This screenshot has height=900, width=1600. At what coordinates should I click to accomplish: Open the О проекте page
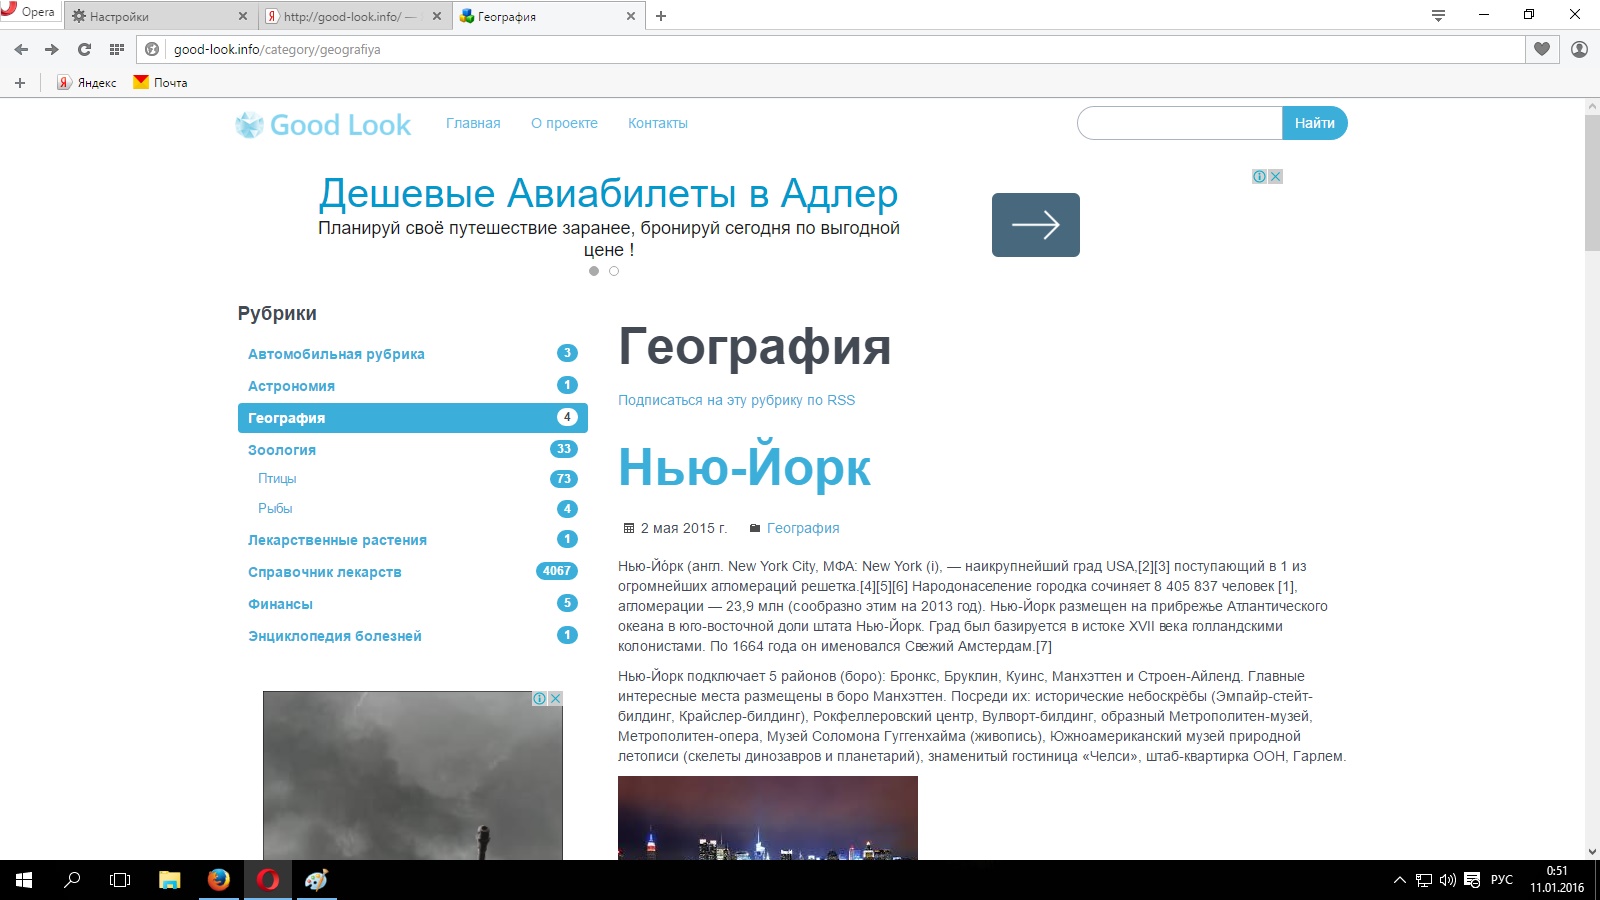click(x=564, y=123)
